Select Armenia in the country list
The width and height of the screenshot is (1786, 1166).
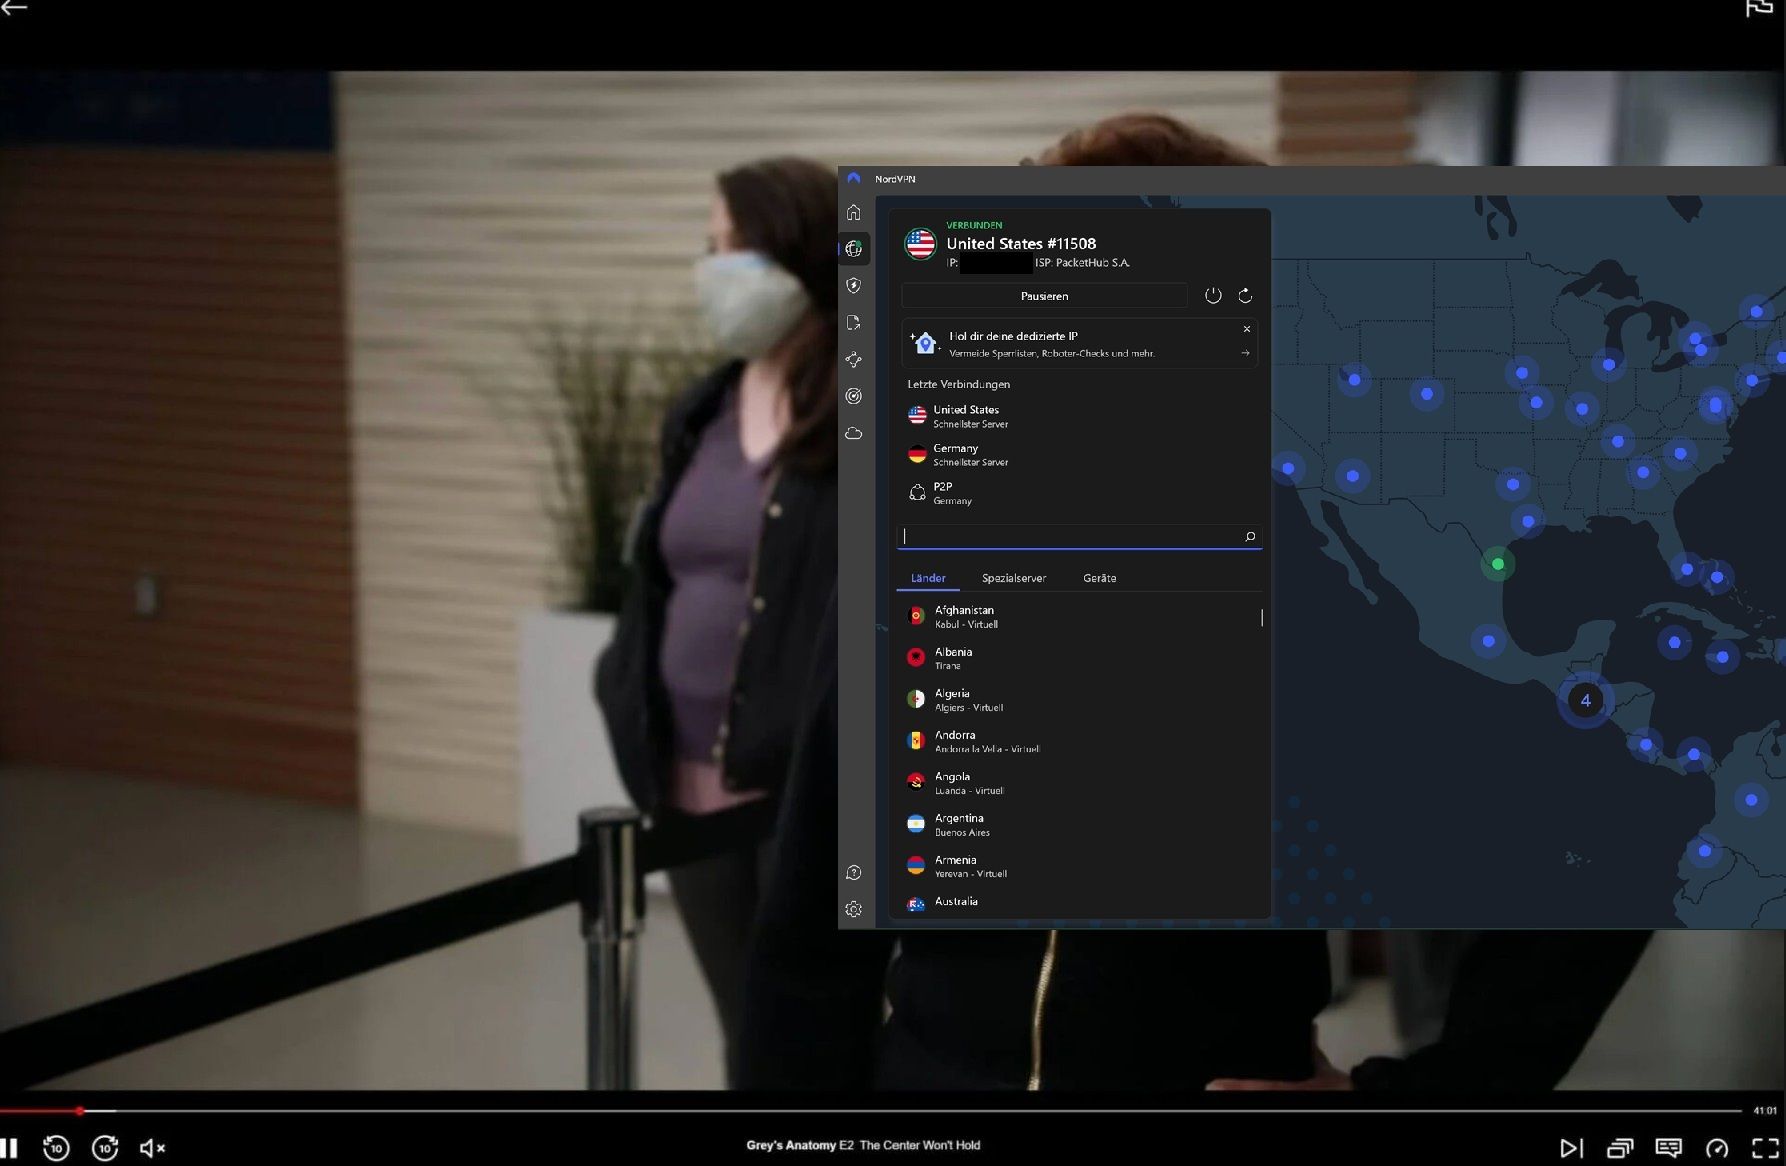pyautogui.click(x=1078, y=866)
